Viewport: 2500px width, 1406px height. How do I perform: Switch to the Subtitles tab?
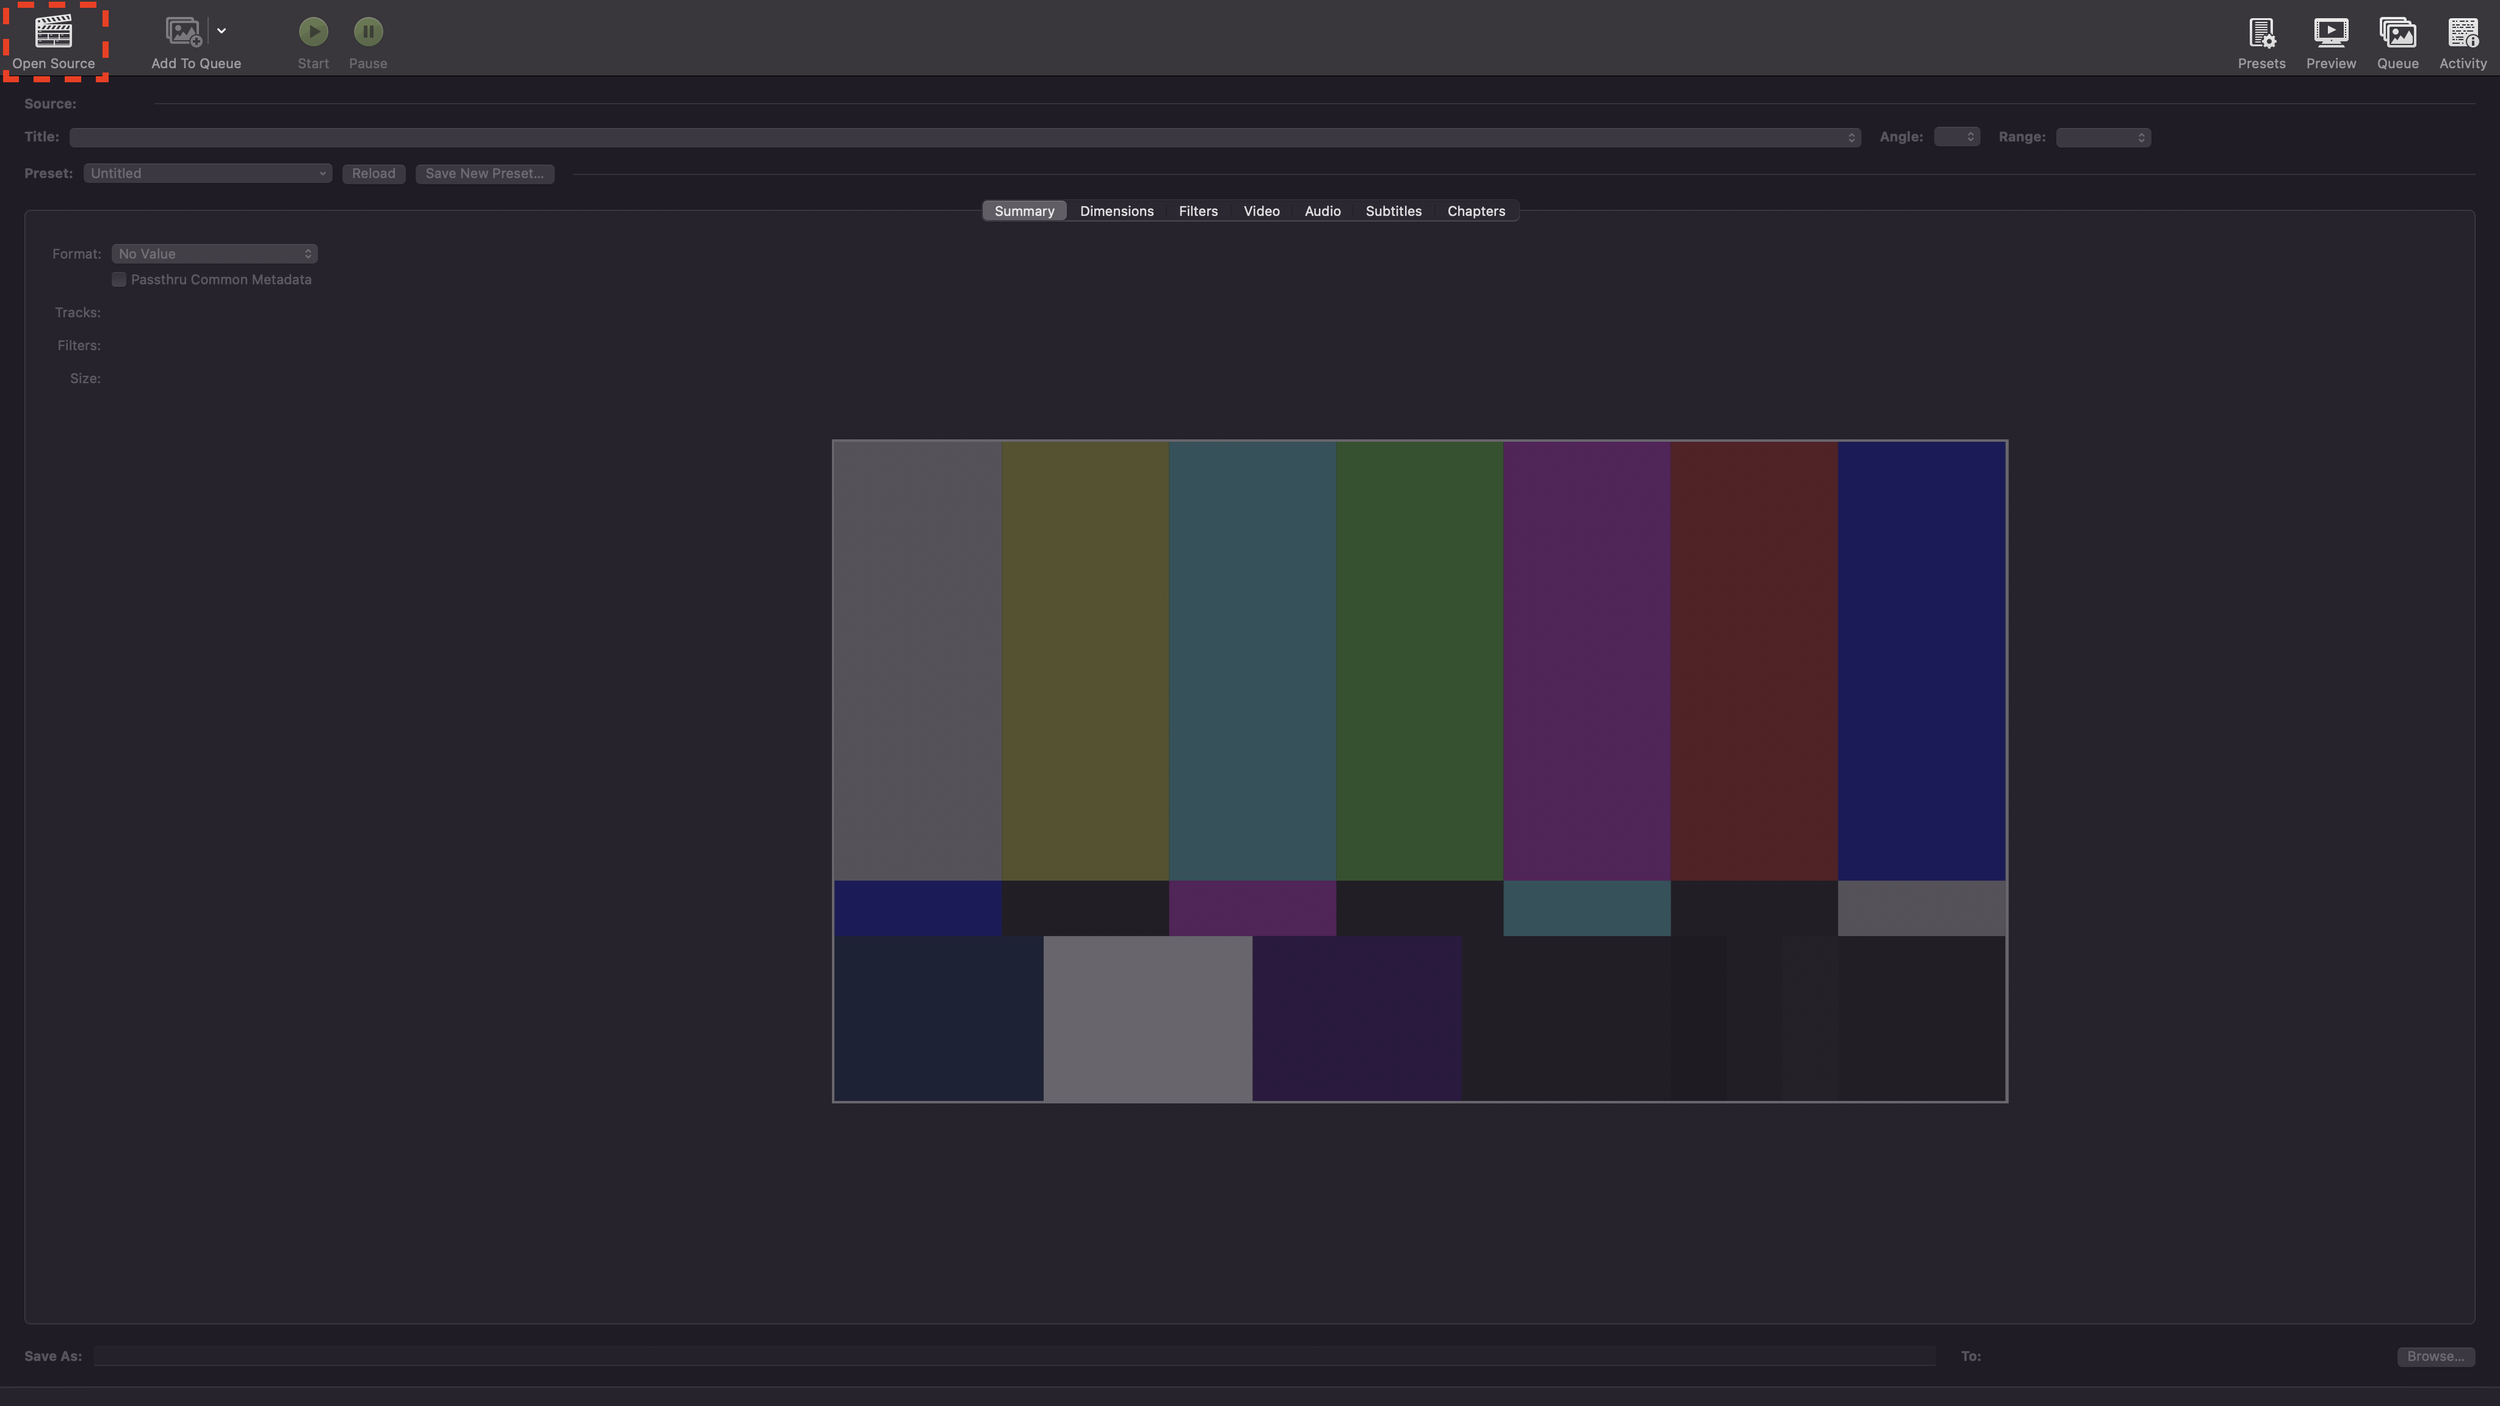(x=1393, y=211)
